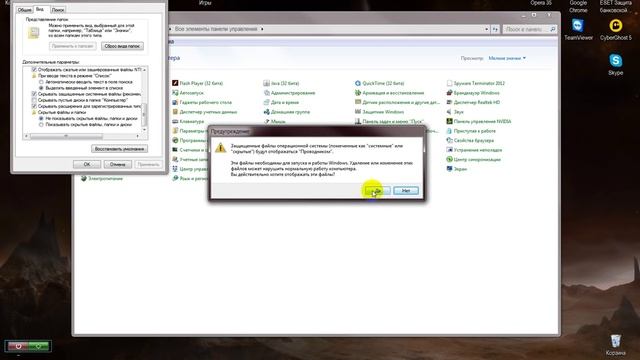Open the Мышь control panel icon
The image size is (640, 360).
(x=275, y=122)
